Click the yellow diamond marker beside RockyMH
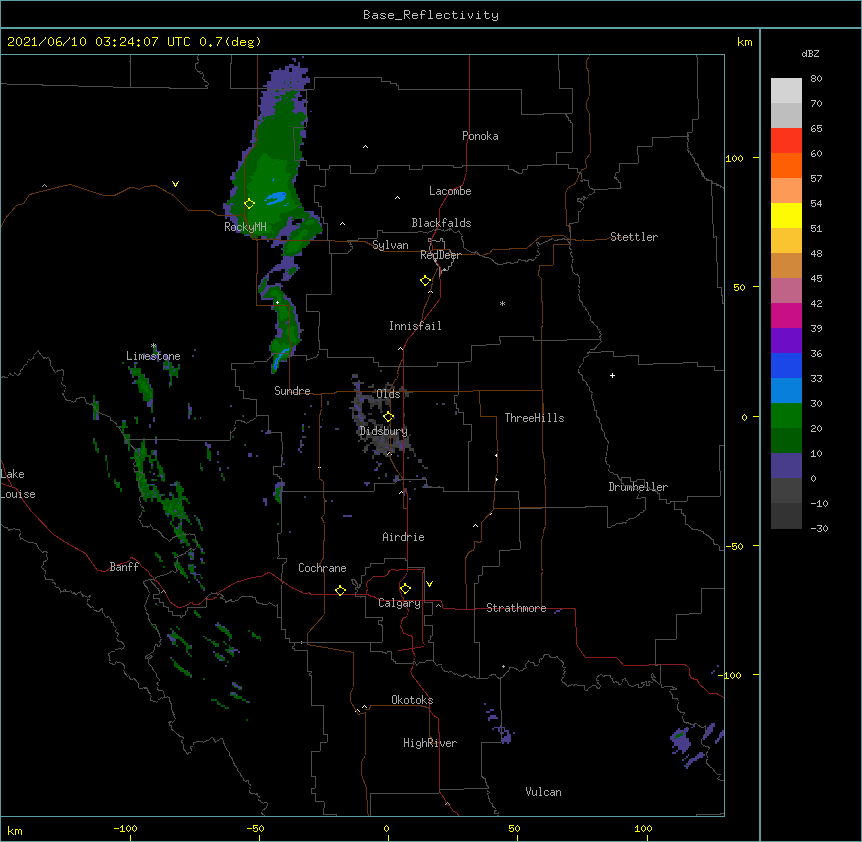862x842 pixels. (249, 204)
